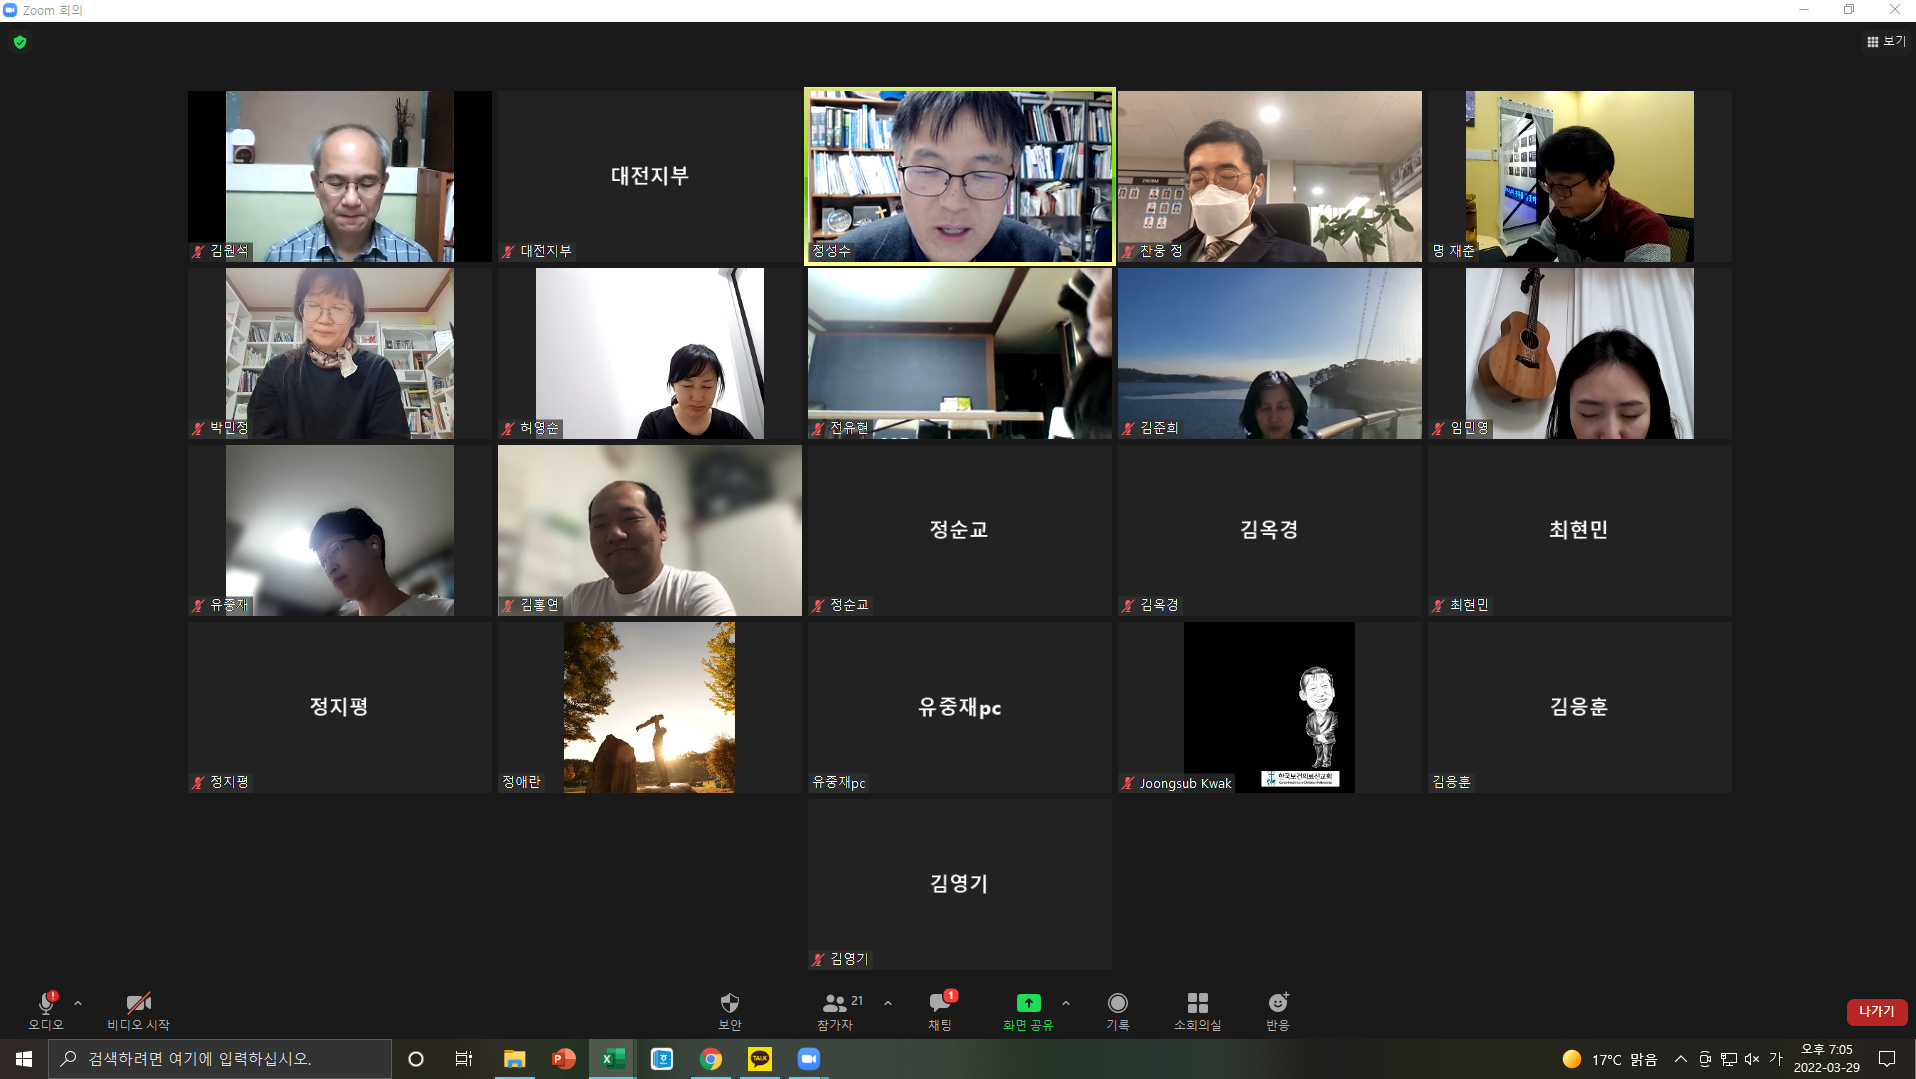The width and height of the screenshot is (1916, 1079).
Task: Click 김준희's video tile
Action: [x=1270, y=353]
